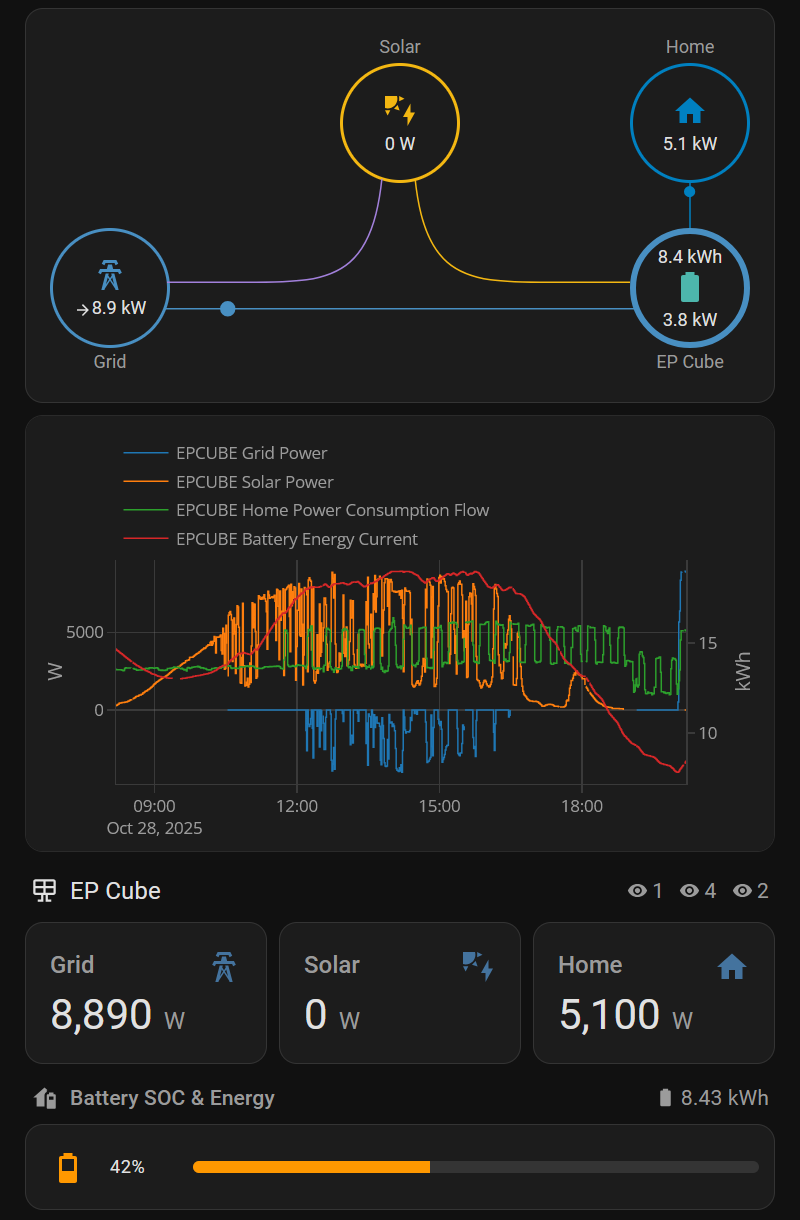Screen dimensions: 800x1220
Task: Toggle EPCUBE Grid Power legend series
Action: (225, 453)
